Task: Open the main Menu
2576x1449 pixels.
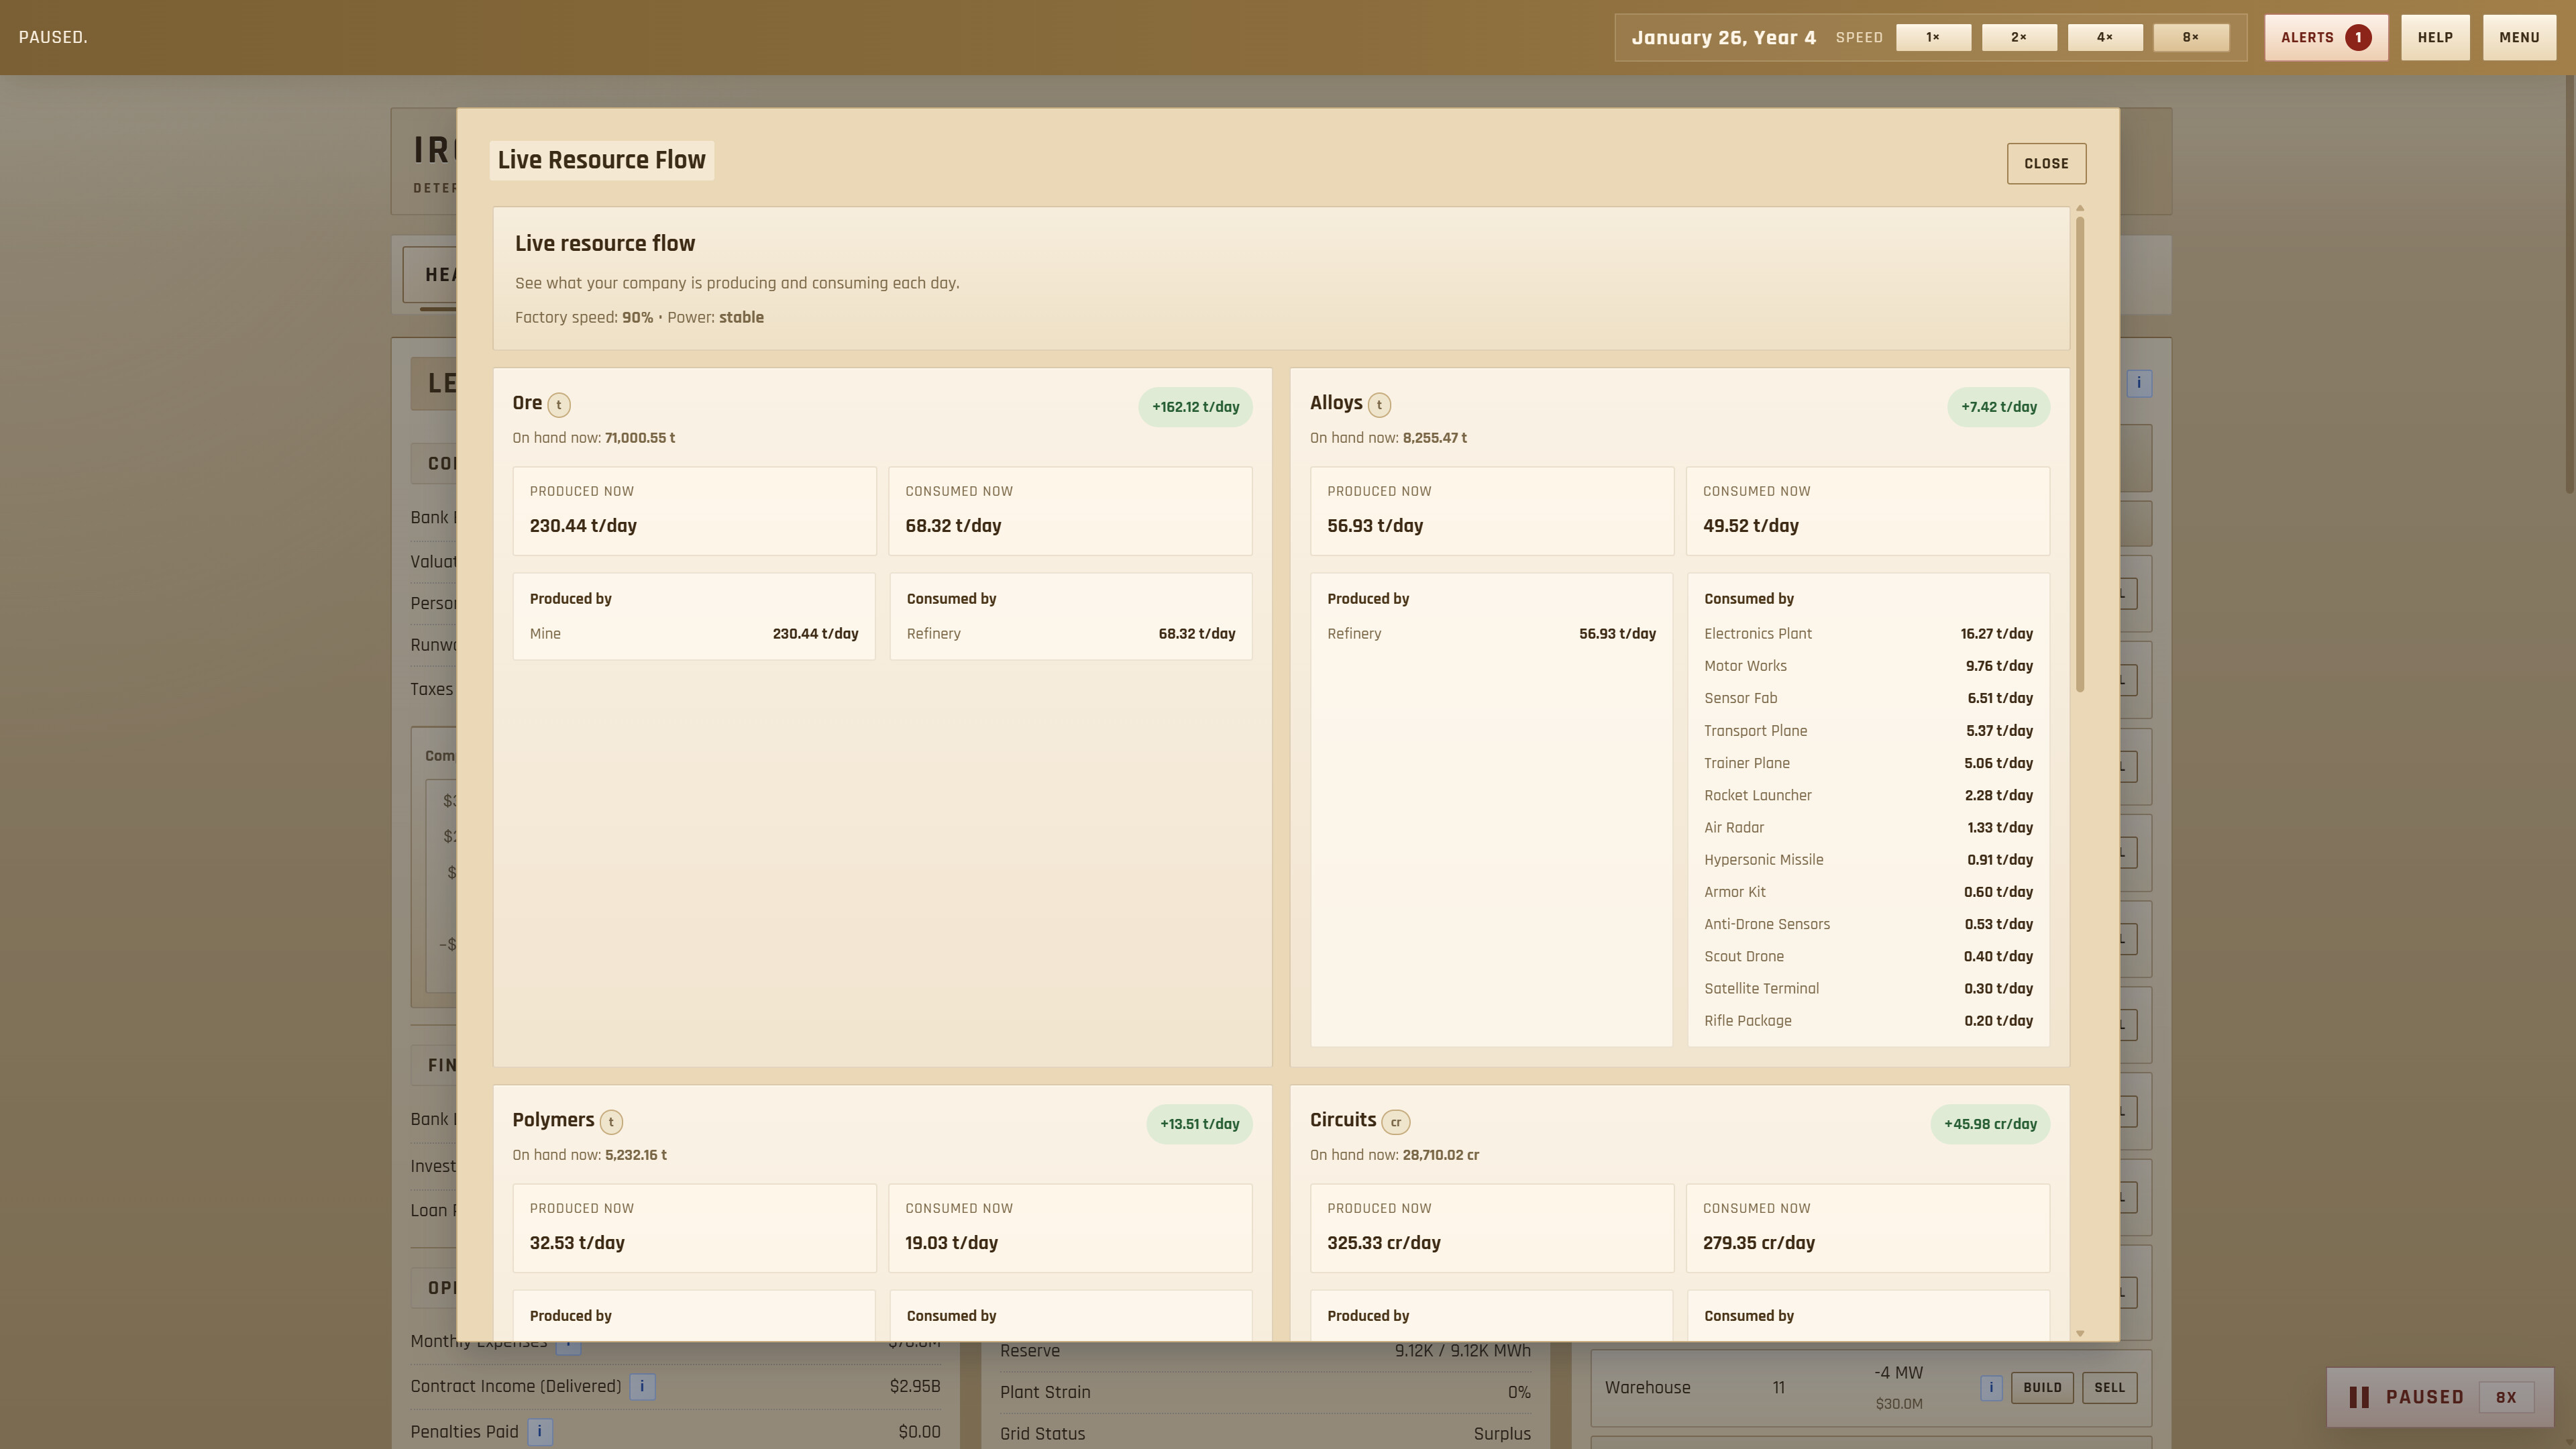Action: (x=2519, y=38)
